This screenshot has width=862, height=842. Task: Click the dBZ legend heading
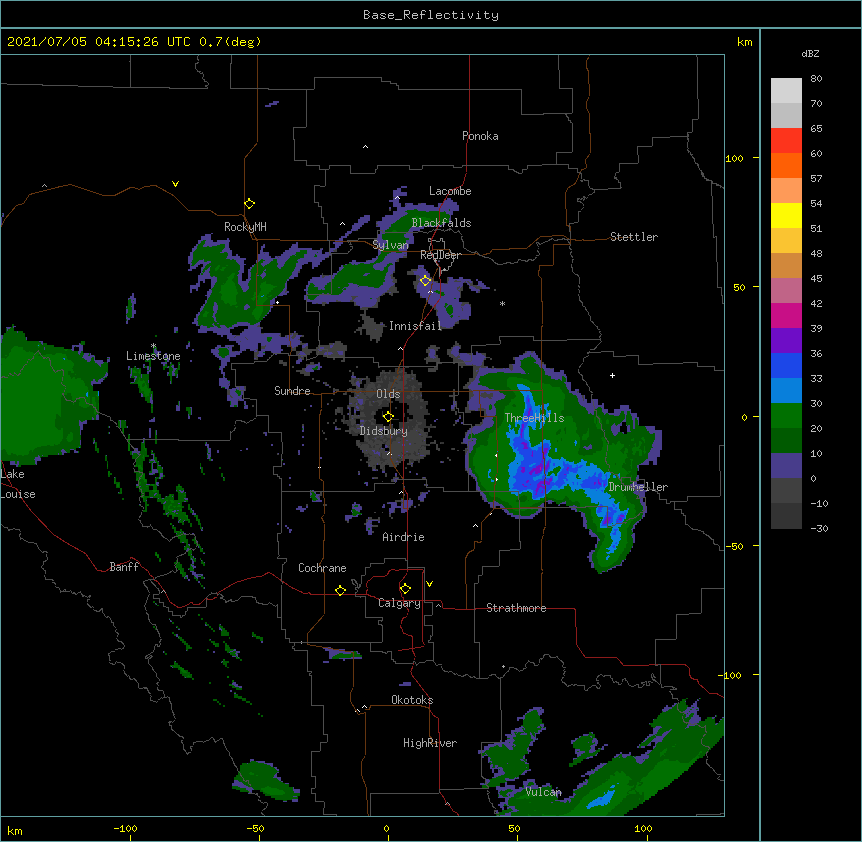(810, 53)
